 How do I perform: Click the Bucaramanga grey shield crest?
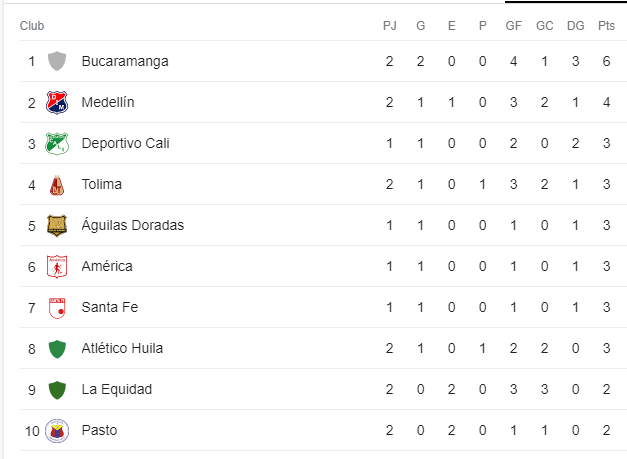pyautogui.click(x=57, y=61)
